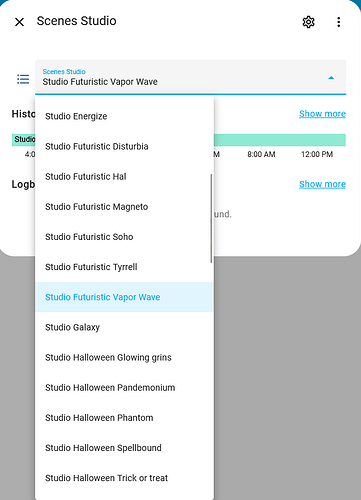This screenshot has height=500, width=361.
Task: Pick Studio Futuristic Hal scene
Action: (x=124, y=177)
